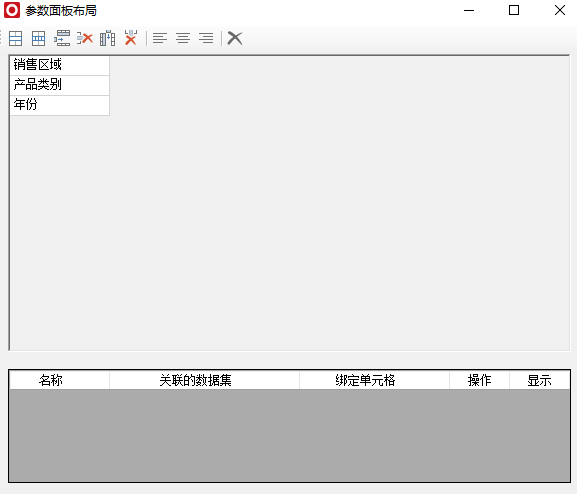Screen dimensions: 577x494
Task: Click the delete column icon
Action: click(131, 38)
